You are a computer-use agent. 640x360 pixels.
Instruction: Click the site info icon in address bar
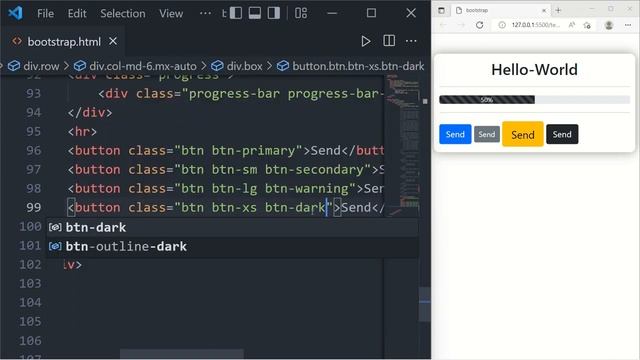click(502, 25)
